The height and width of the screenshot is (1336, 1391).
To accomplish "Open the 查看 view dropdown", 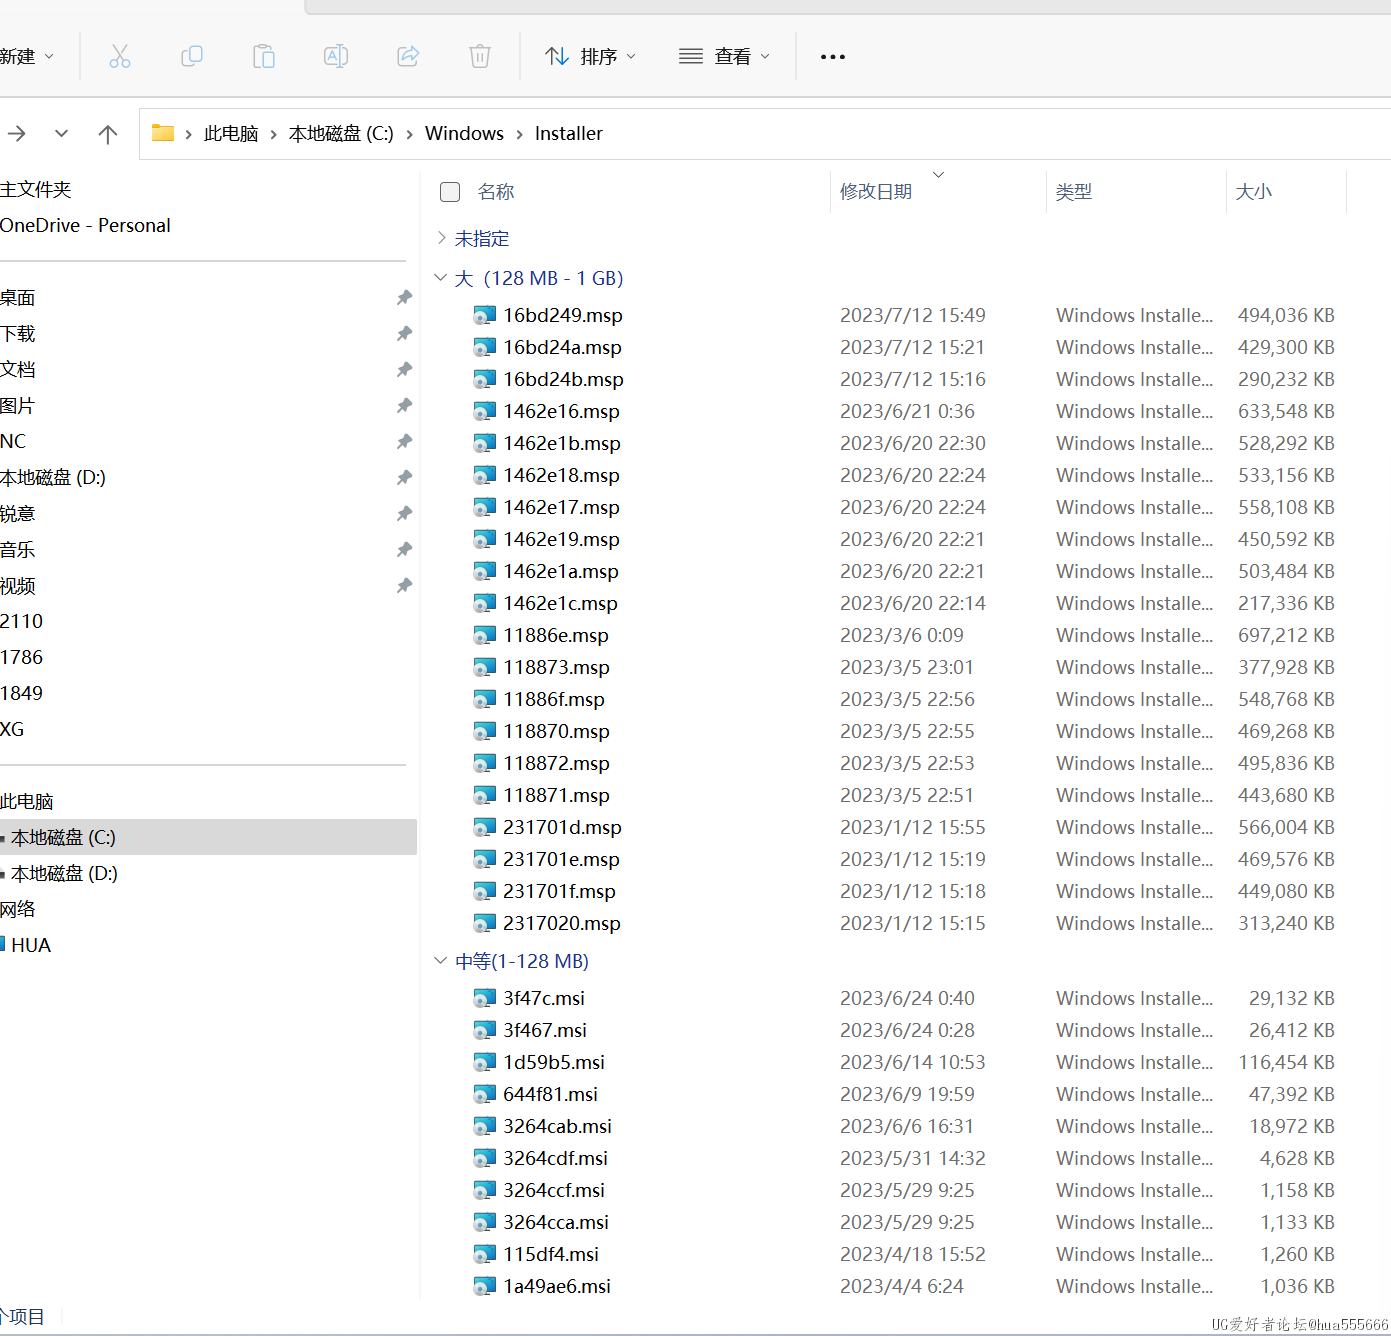I will pos(724,57).
